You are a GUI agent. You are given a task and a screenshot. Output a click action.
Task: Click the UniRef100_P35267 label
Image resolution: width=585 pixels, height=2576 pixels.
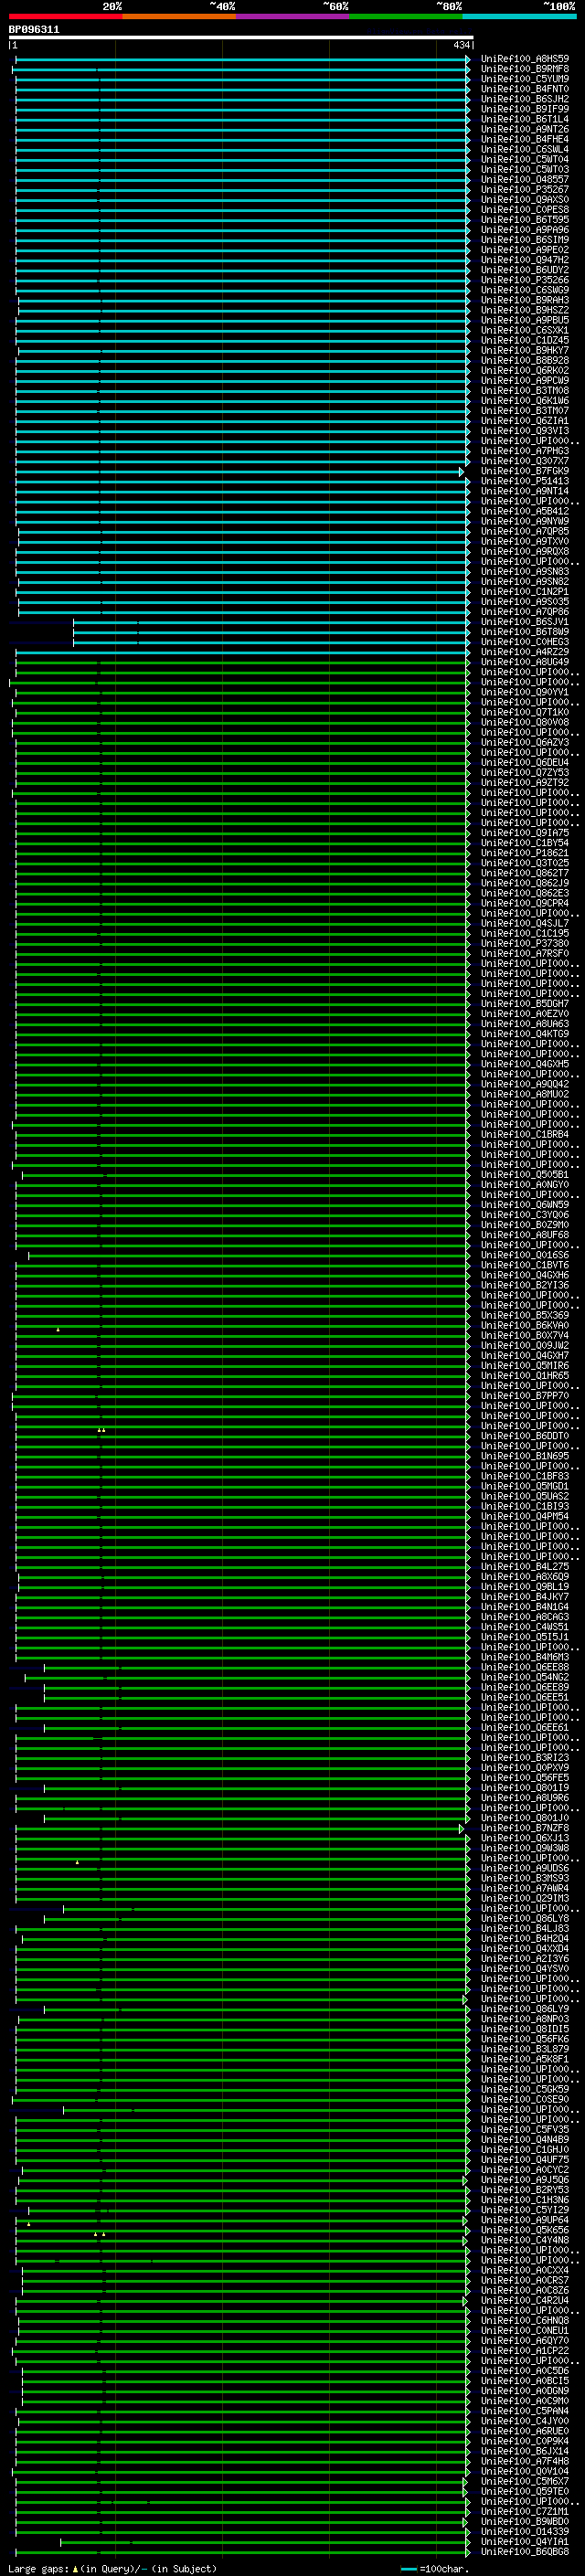[x=525, y=190]
